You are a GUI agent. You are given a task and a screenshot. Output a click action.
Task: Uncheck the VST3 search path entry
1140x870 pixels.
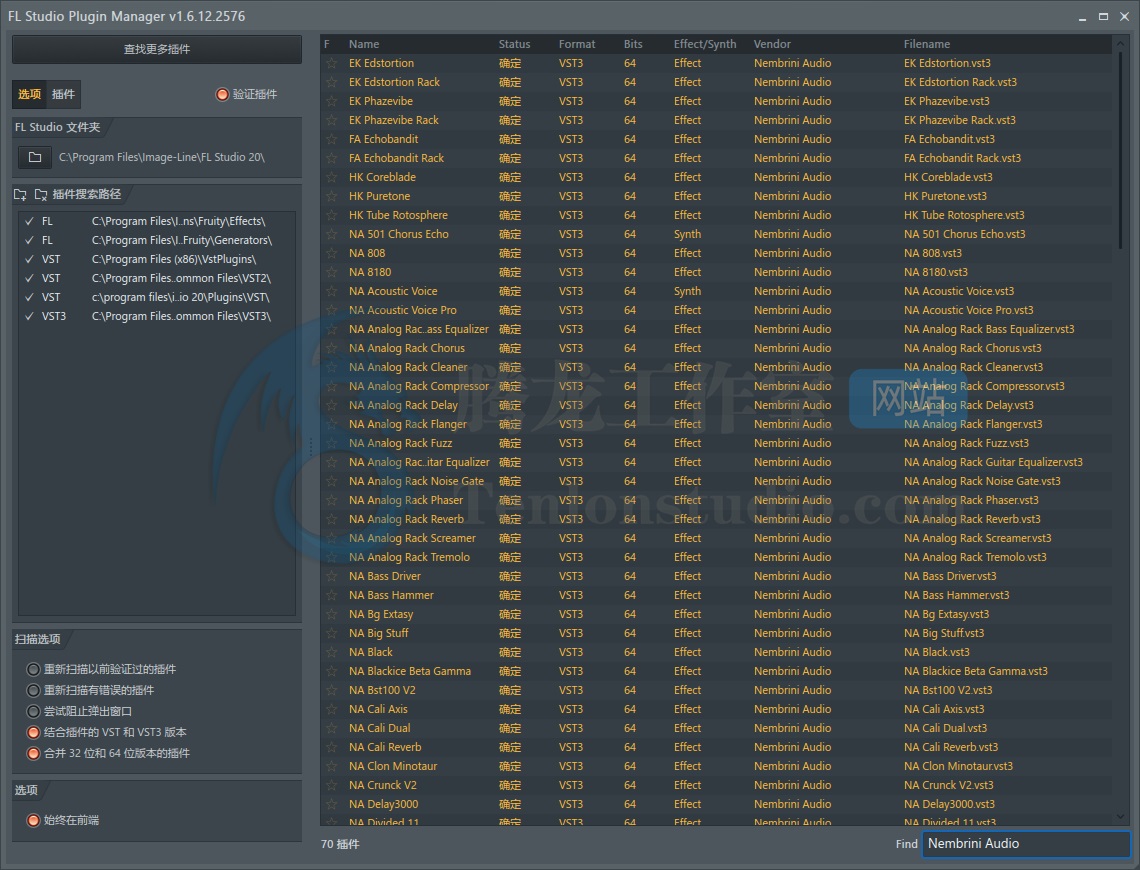coord(27,316)
